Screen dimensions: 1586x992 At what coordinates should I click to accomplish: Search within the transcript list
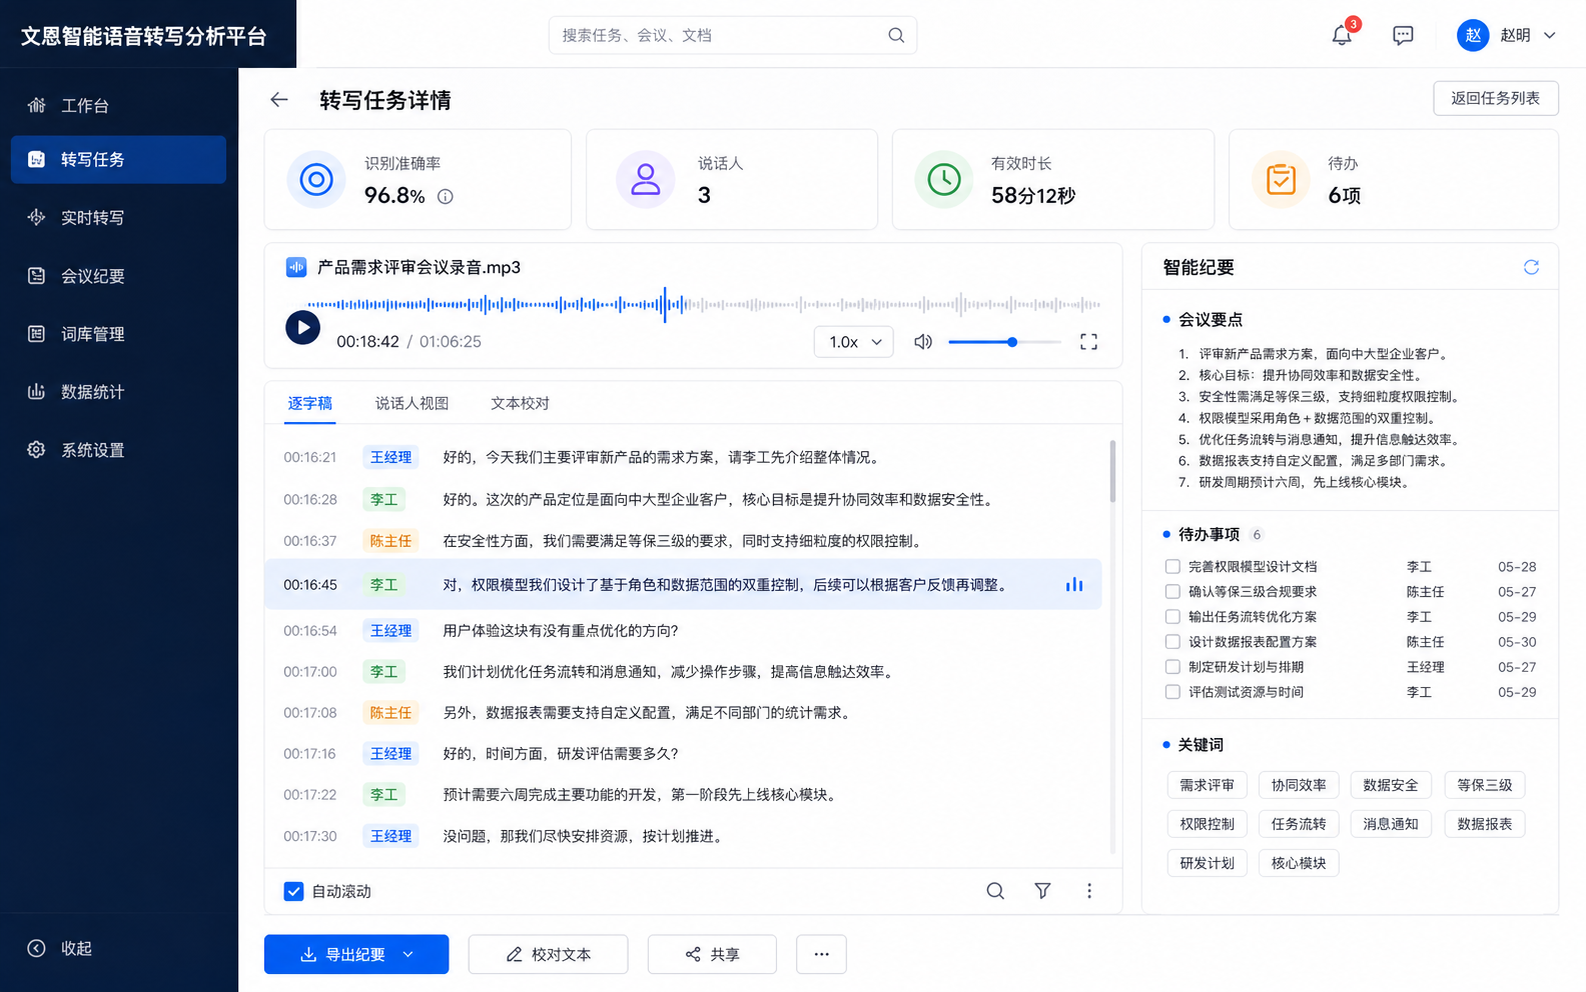point(995,891)
